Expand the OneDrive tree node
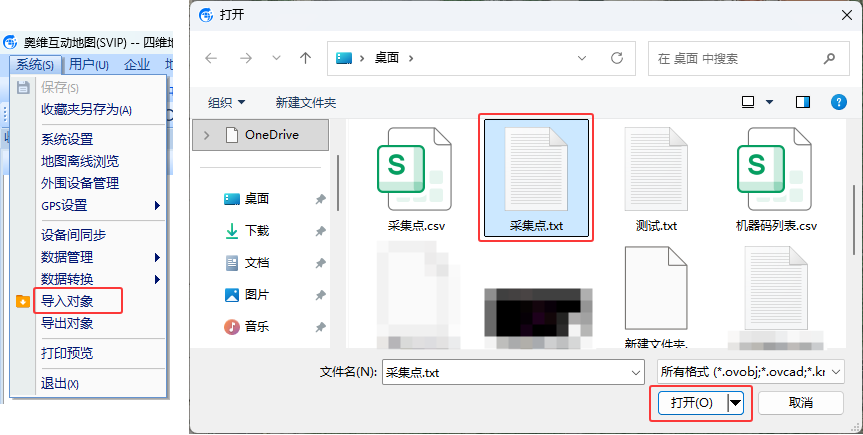863x435 pixels. tap(206, 135)
